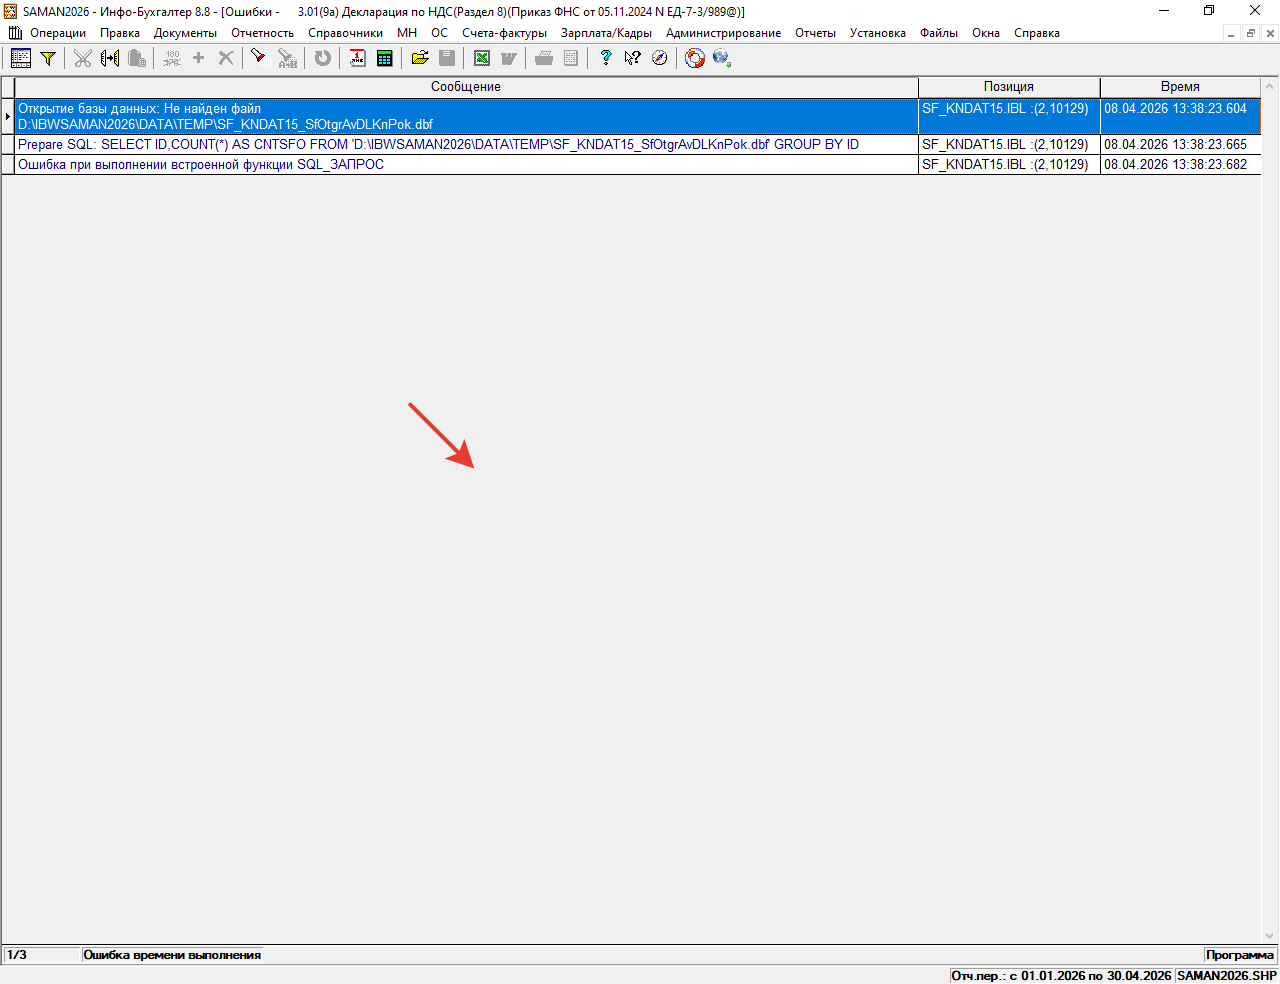Open the Зарплата/Кадры menu
The width and height of the screenshot is (1280, 984).
(606, 33)
